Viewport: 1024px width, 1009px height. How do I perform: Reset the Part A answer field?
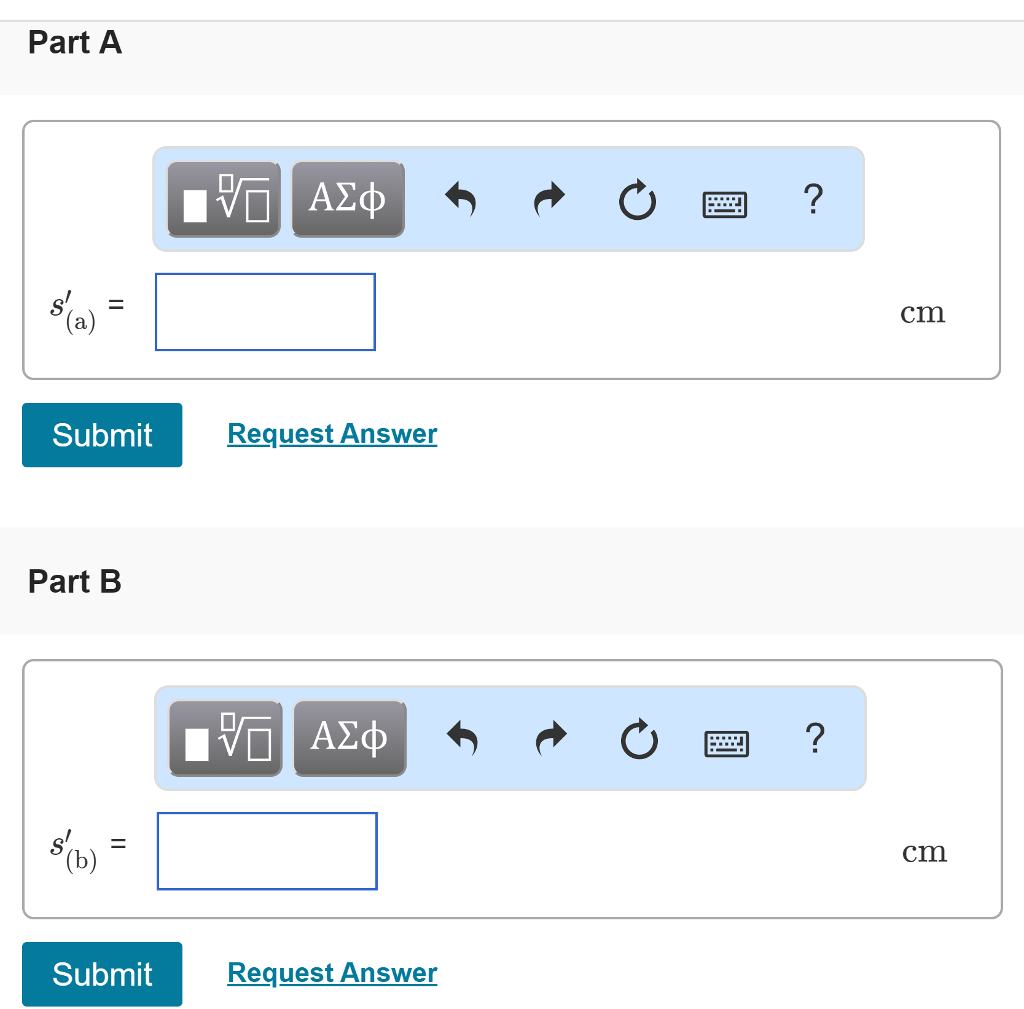[x=637, y=201]
